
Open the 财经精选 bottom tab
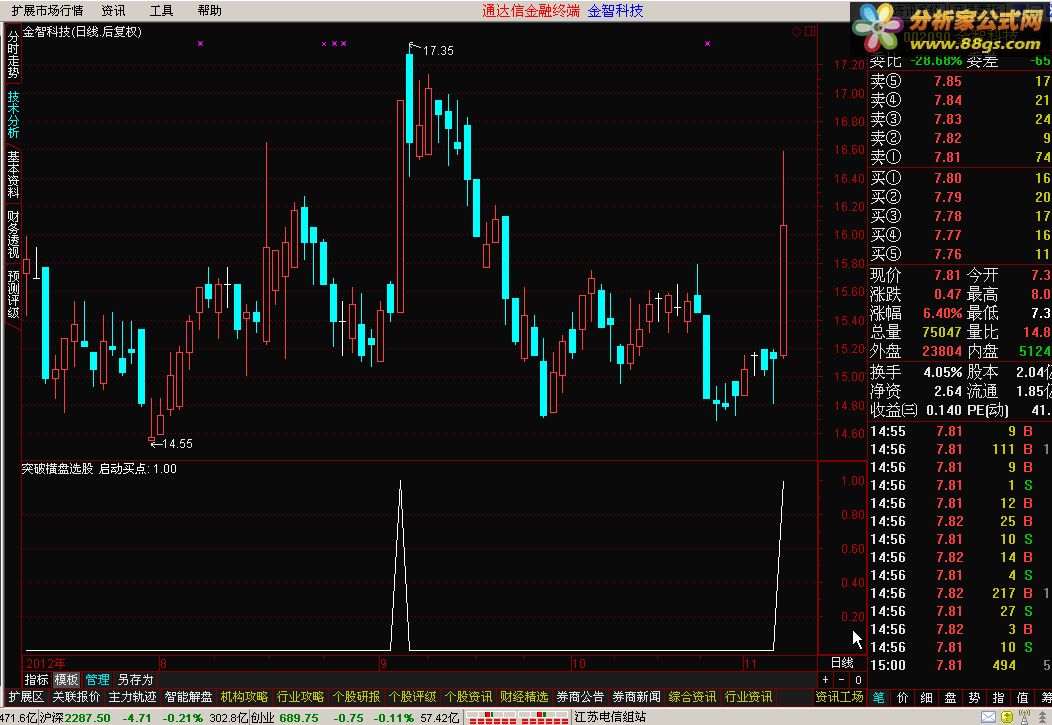click(524, 697)
